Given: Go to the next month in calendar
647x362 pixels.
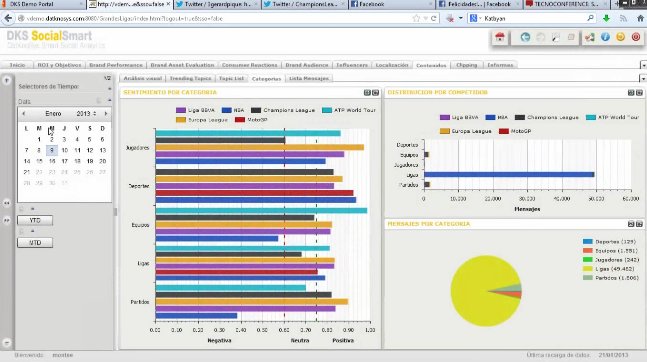Looking at the screenshot, I should [106, 114].
